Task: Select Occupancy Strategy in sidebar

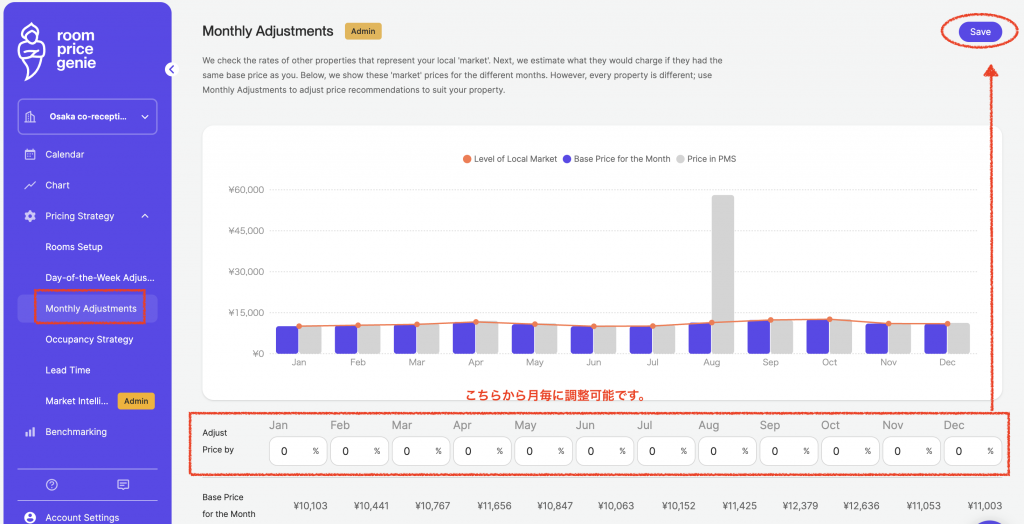Action: pos(89,340)
